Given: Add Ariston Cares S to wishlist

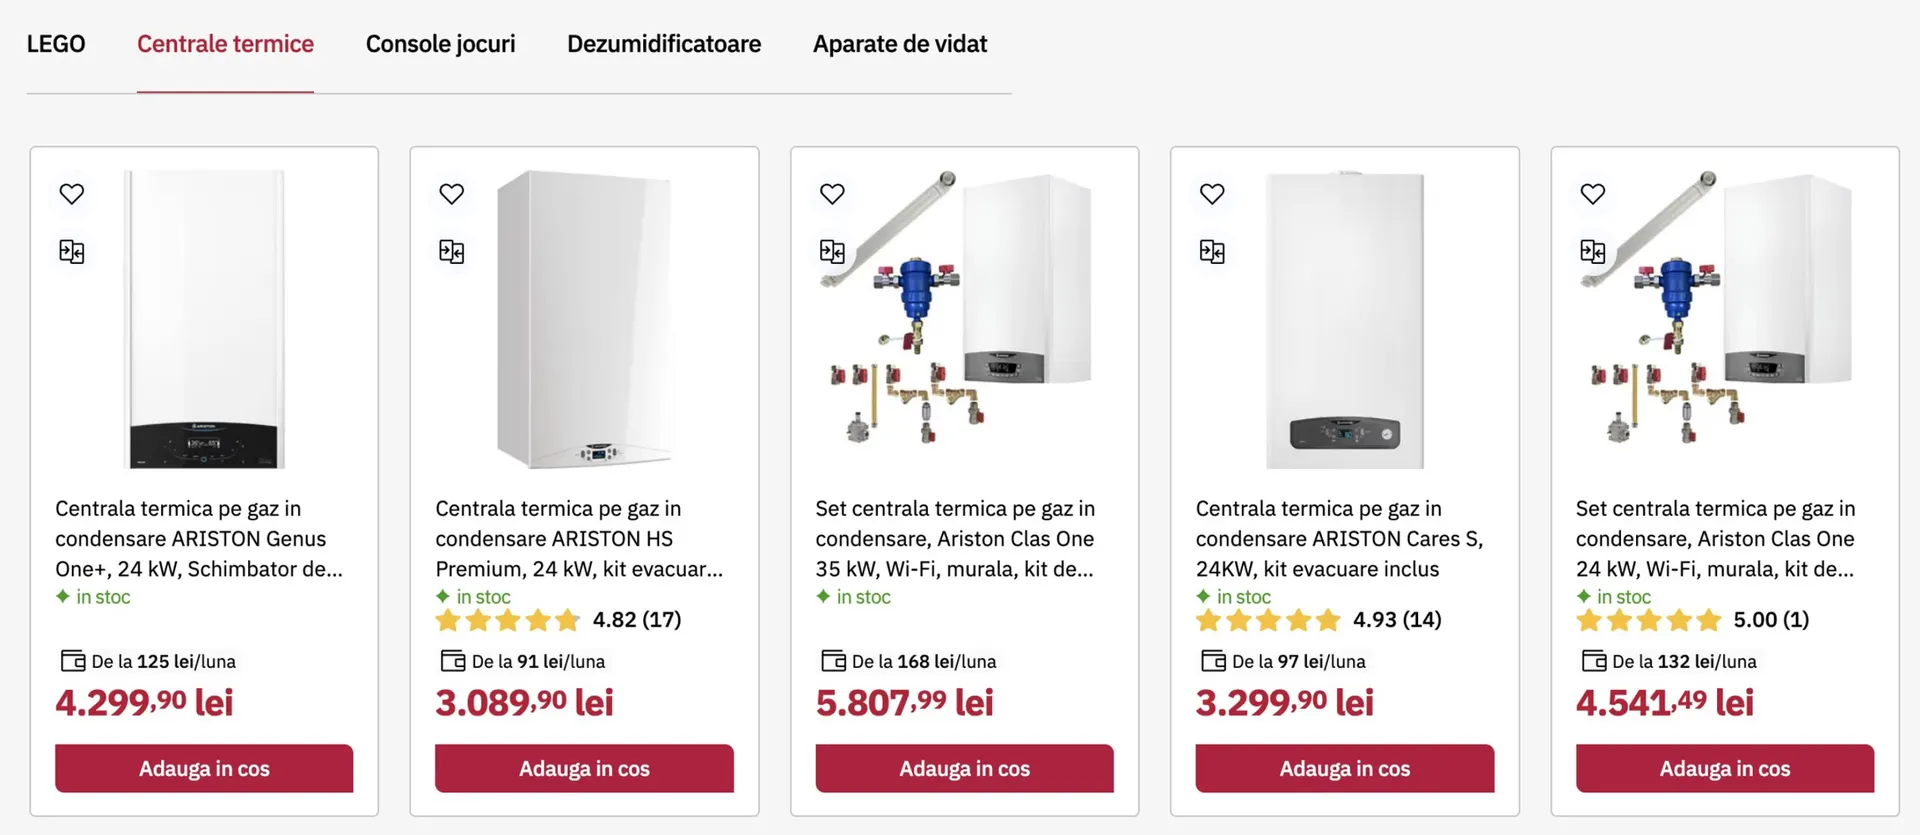Looking at the screenshot, I should (x=1212, y=194).
